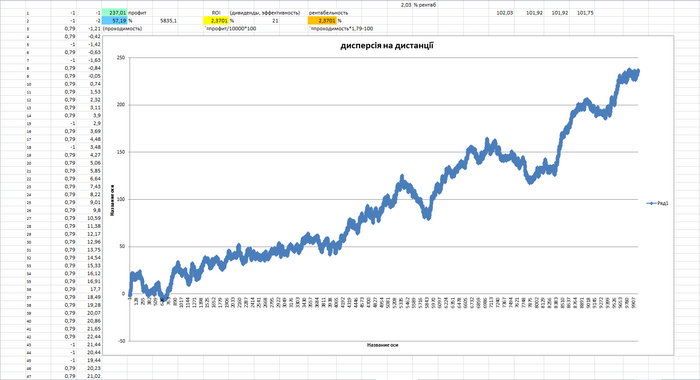This screenshot has width=700, height=380.
Task: Select the 150 label on vertical axis
Action: pos(121,152)
